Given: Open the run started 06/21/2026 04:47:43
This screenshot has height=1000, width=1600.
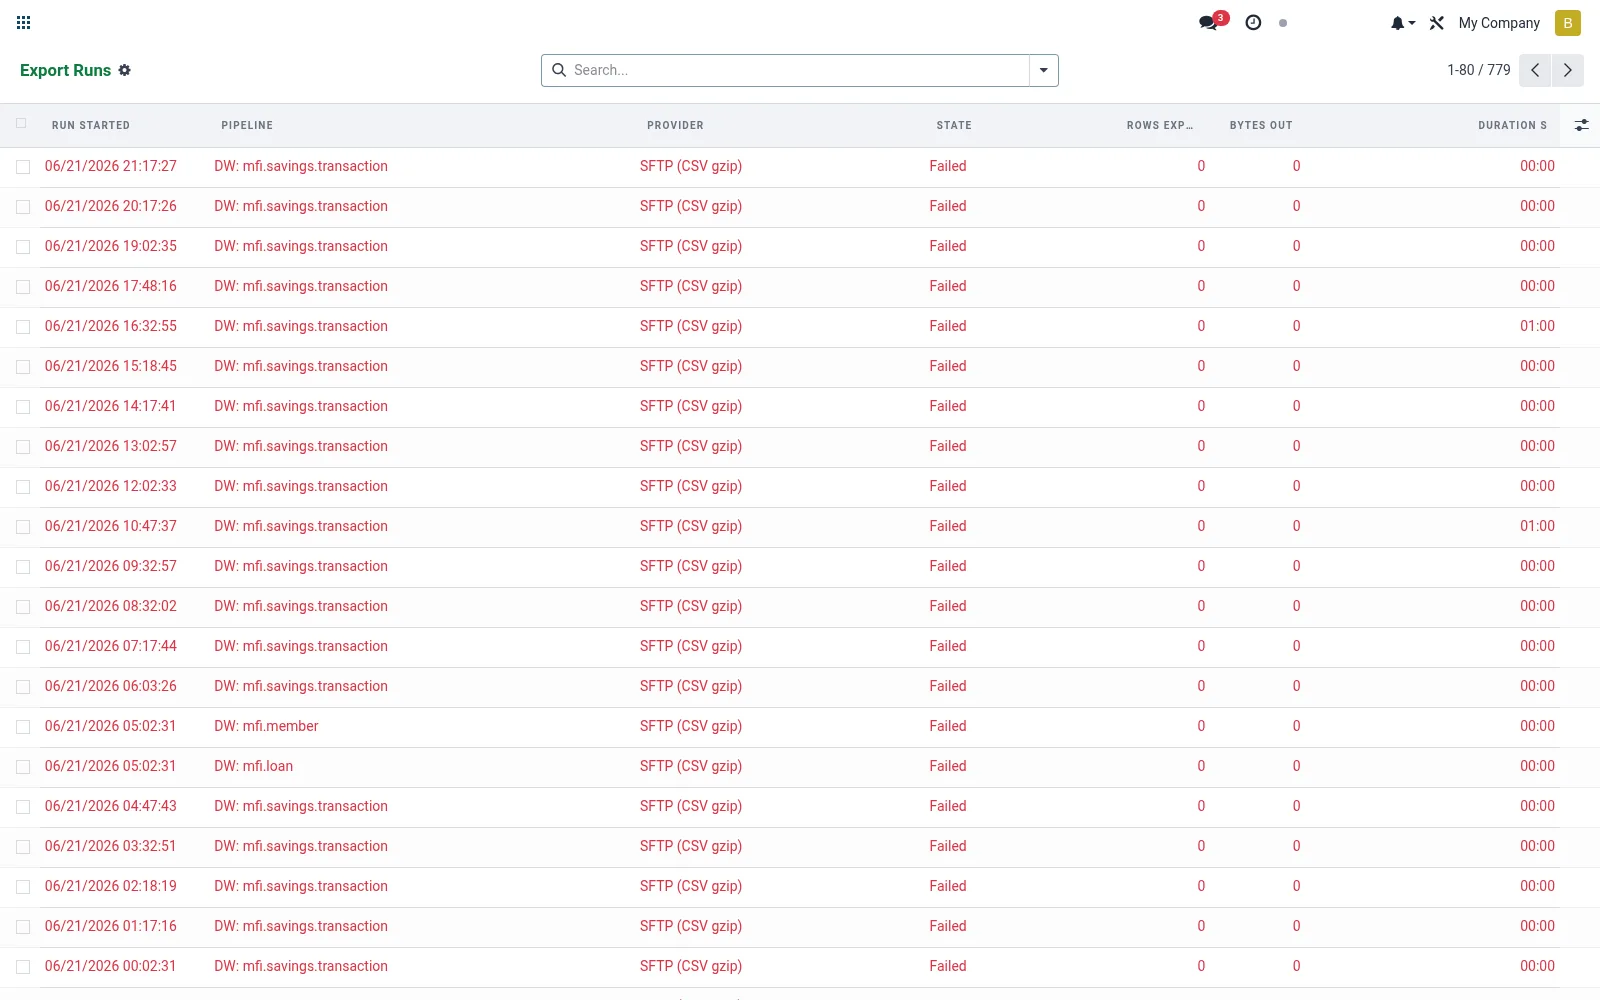Looking at the screenshot, I should pyautogui.click(x=110, y=806).
